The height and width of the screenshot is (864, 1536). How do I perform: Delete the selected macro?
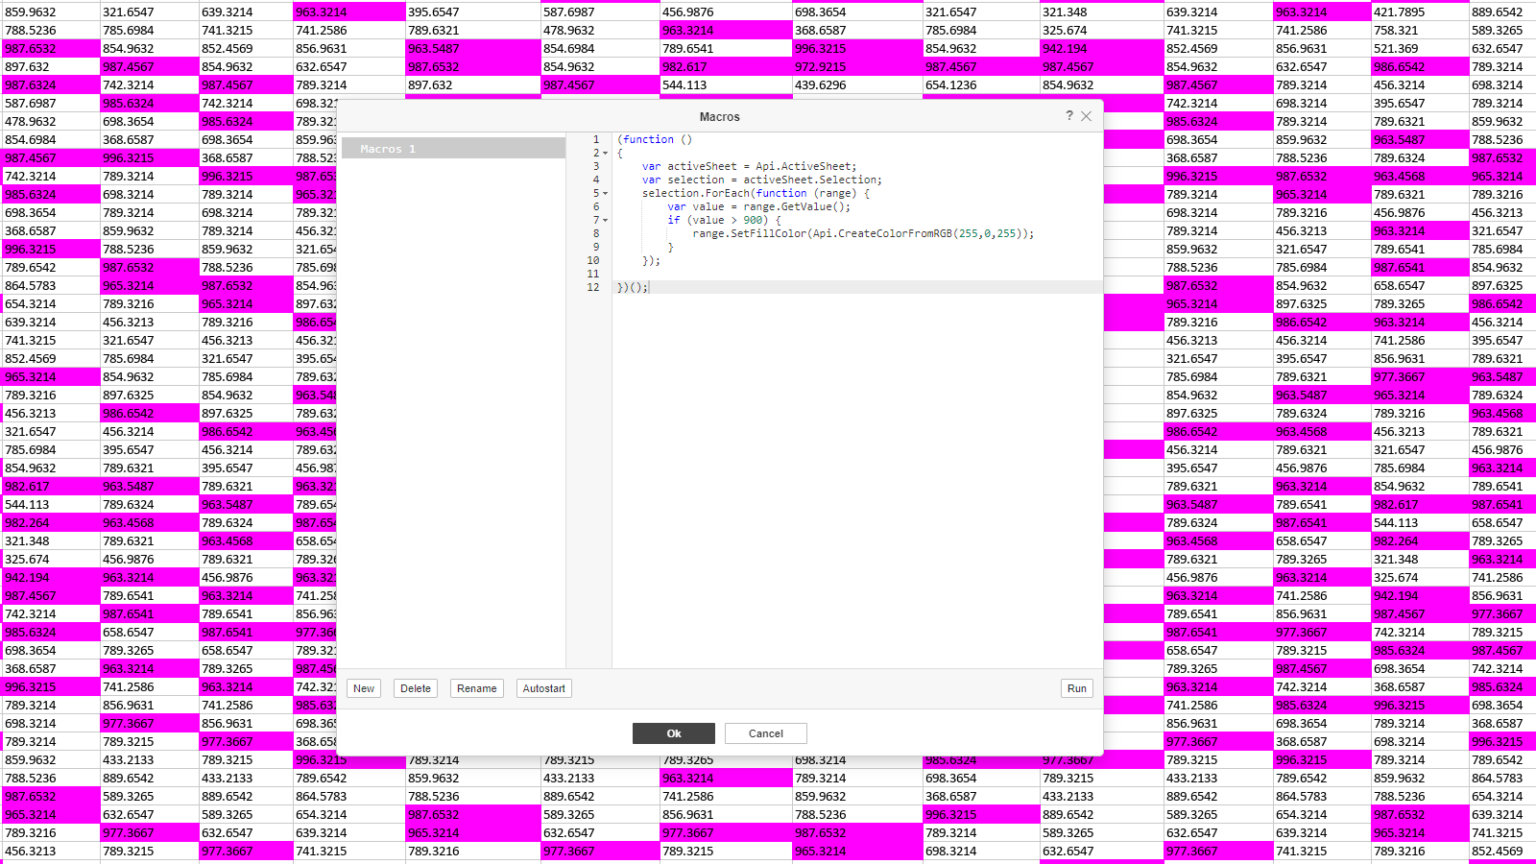pyautogui.click(x=415, y=688)
